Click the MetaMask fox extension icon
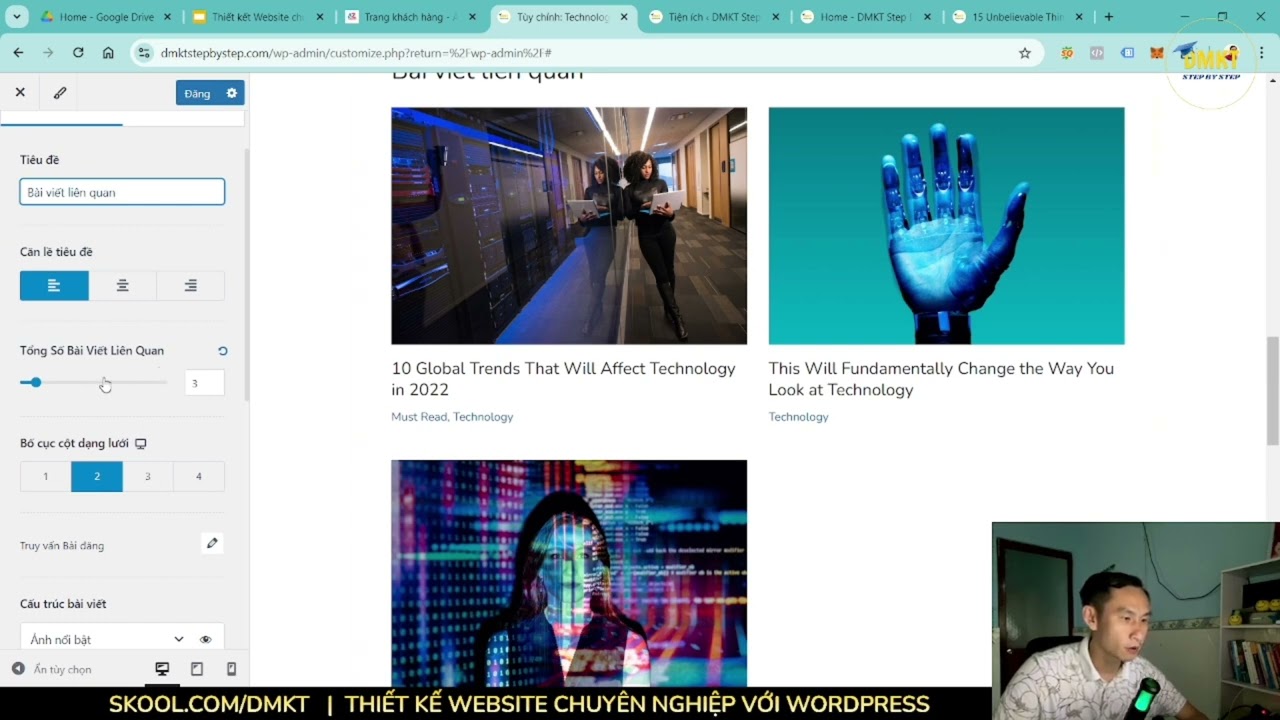This screenshot has height=720, width=1280. (x=1156, y=53)
